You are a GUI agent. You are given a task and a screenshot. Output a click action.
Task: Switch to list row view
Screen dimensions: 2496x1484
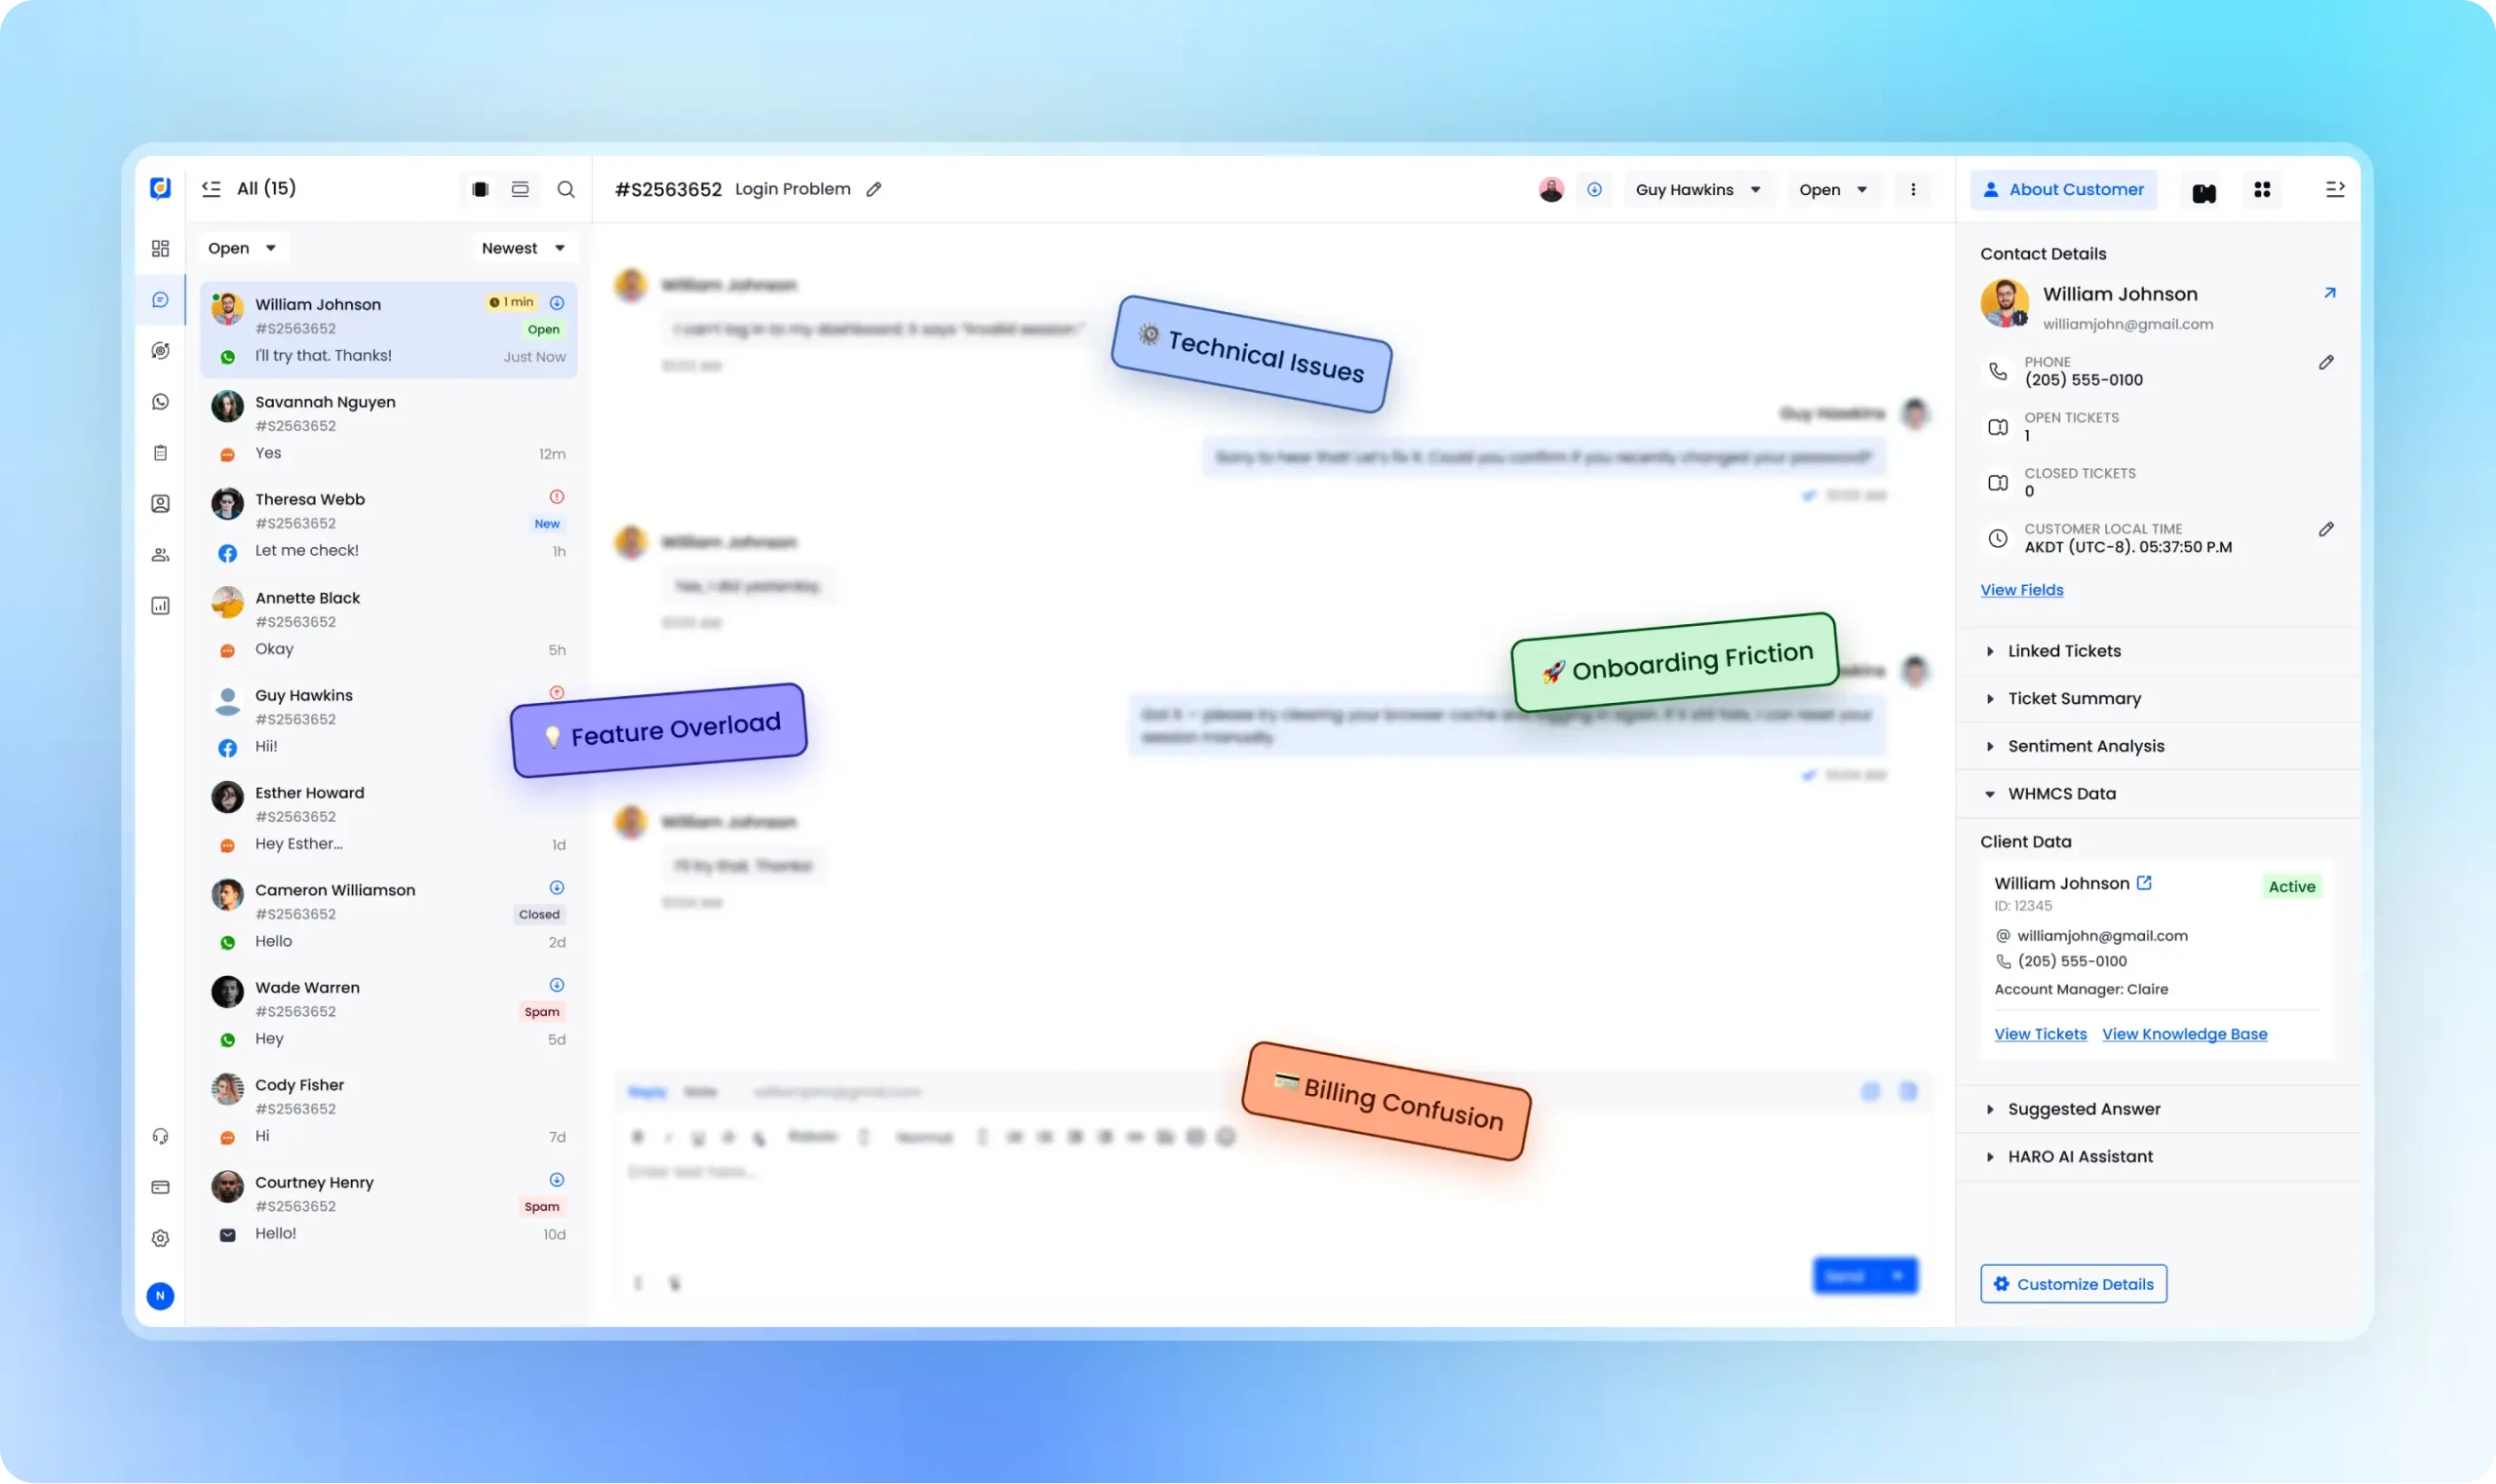(x=520, y=189)
